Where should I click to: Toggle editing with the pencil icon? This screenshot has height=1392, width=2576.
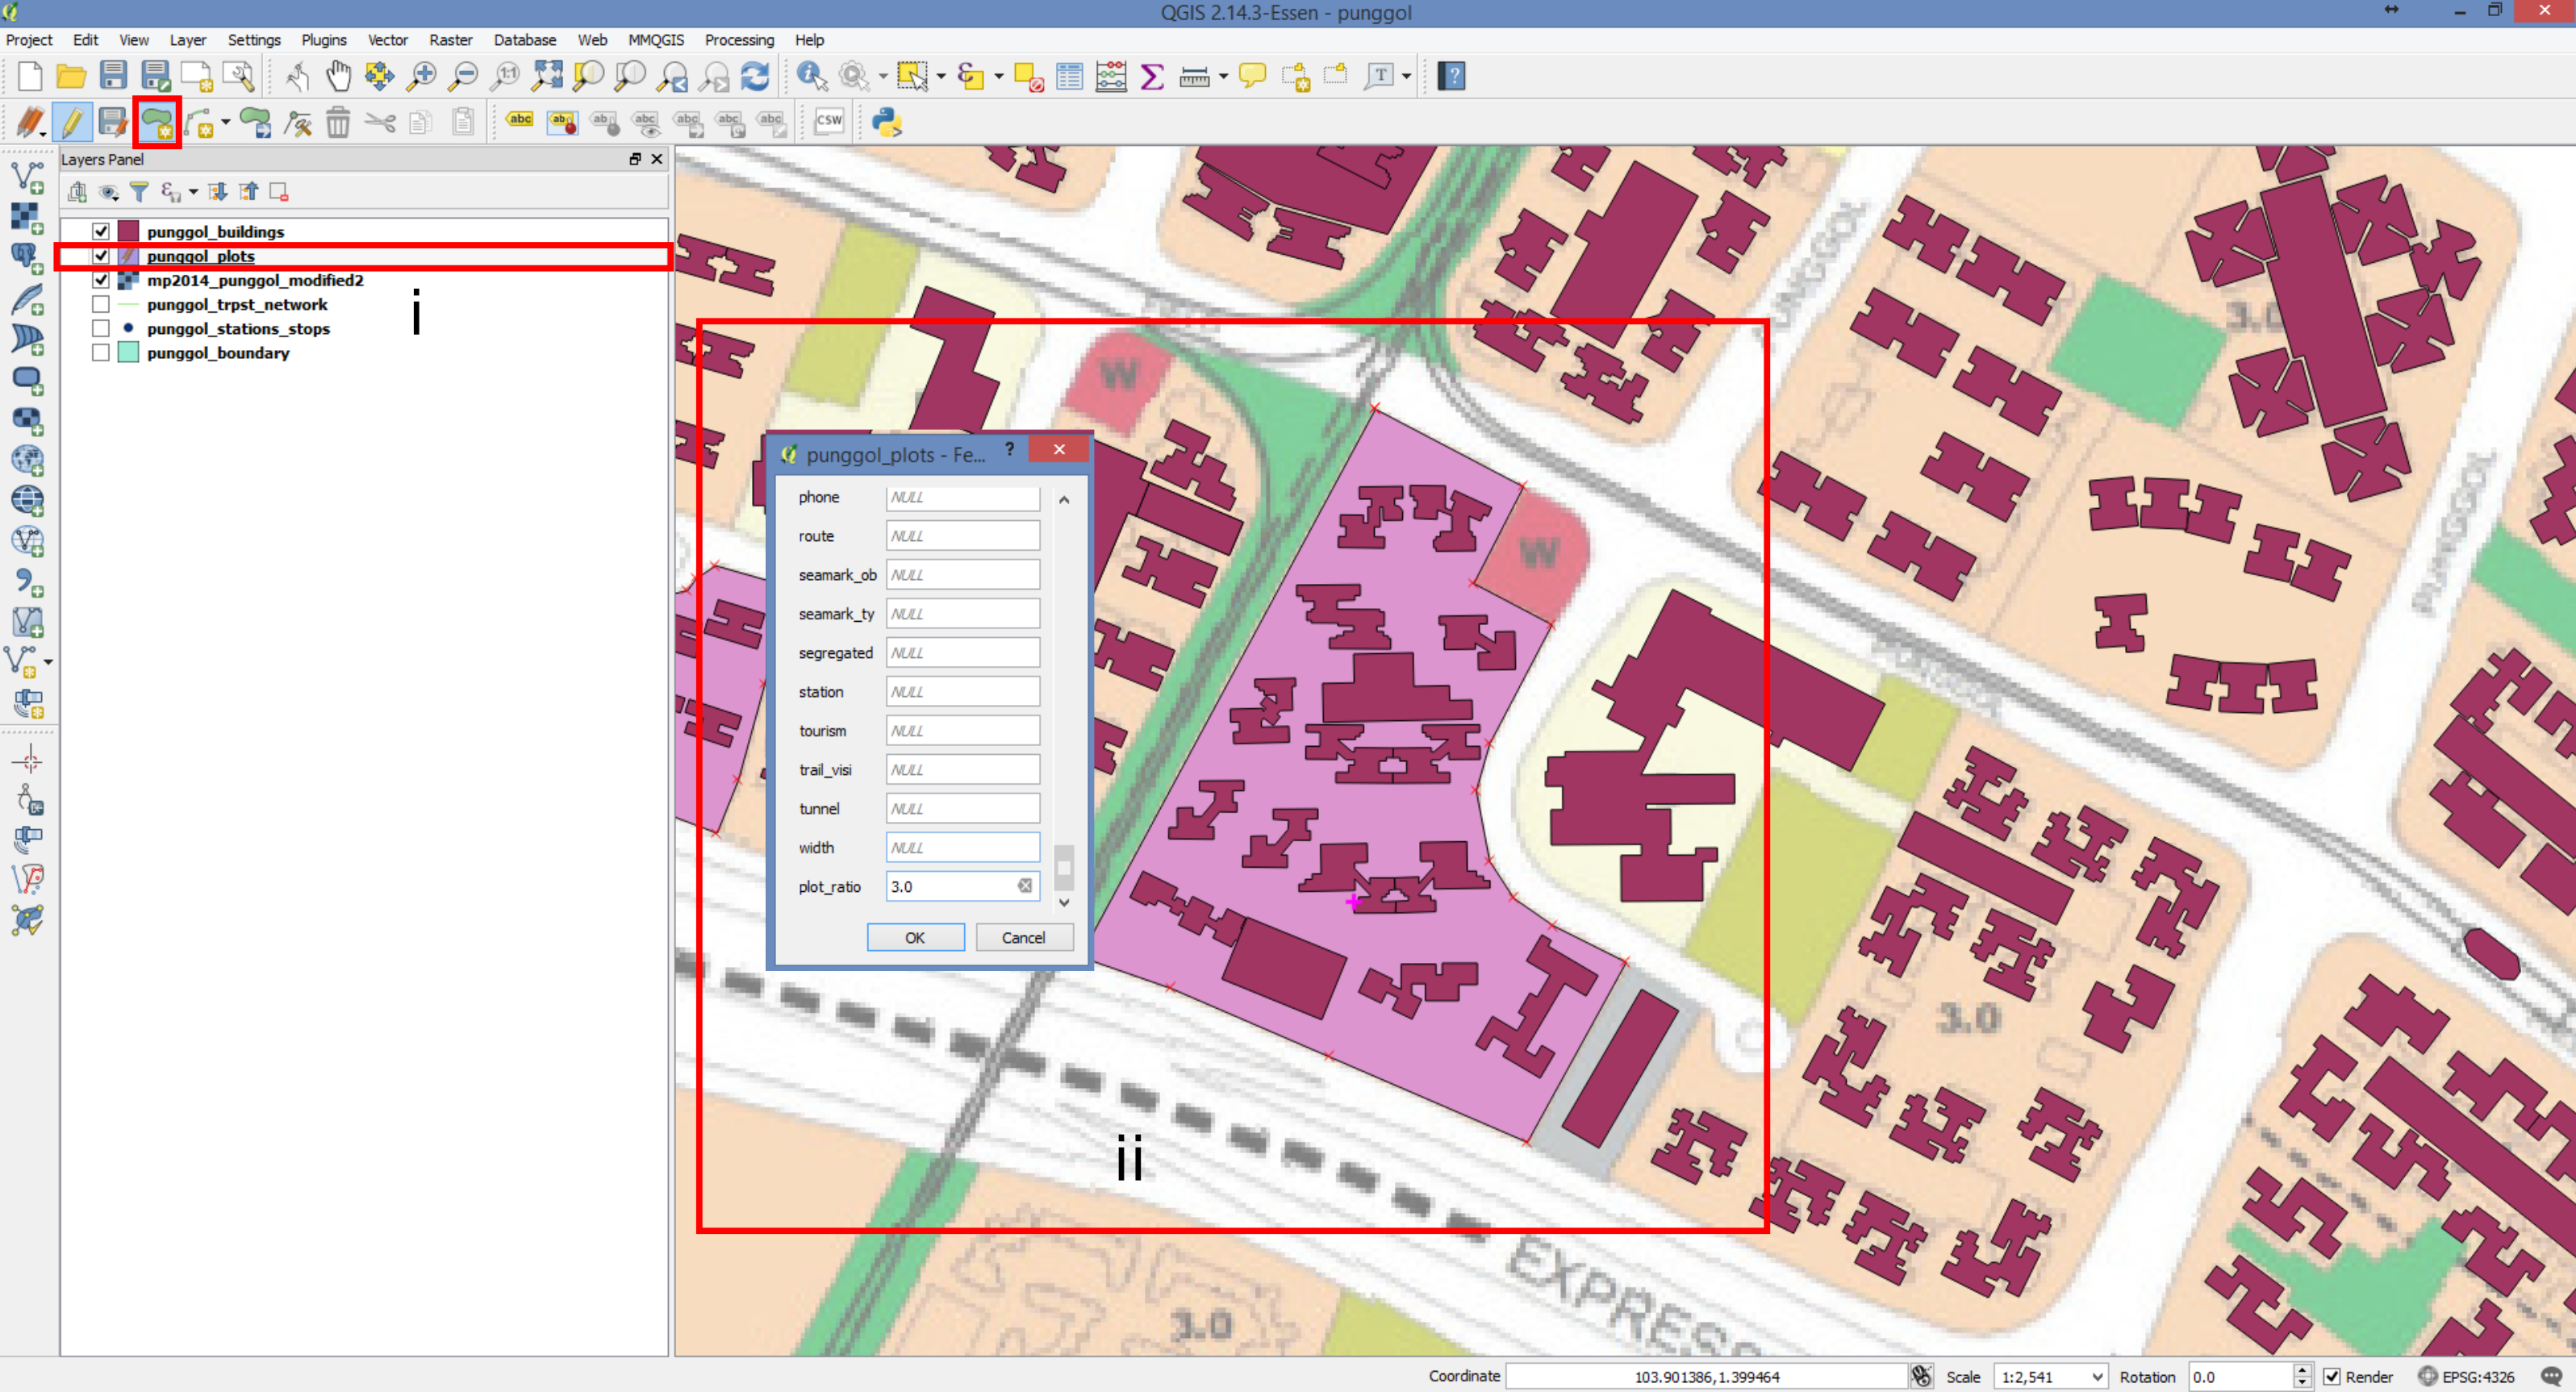71,123
